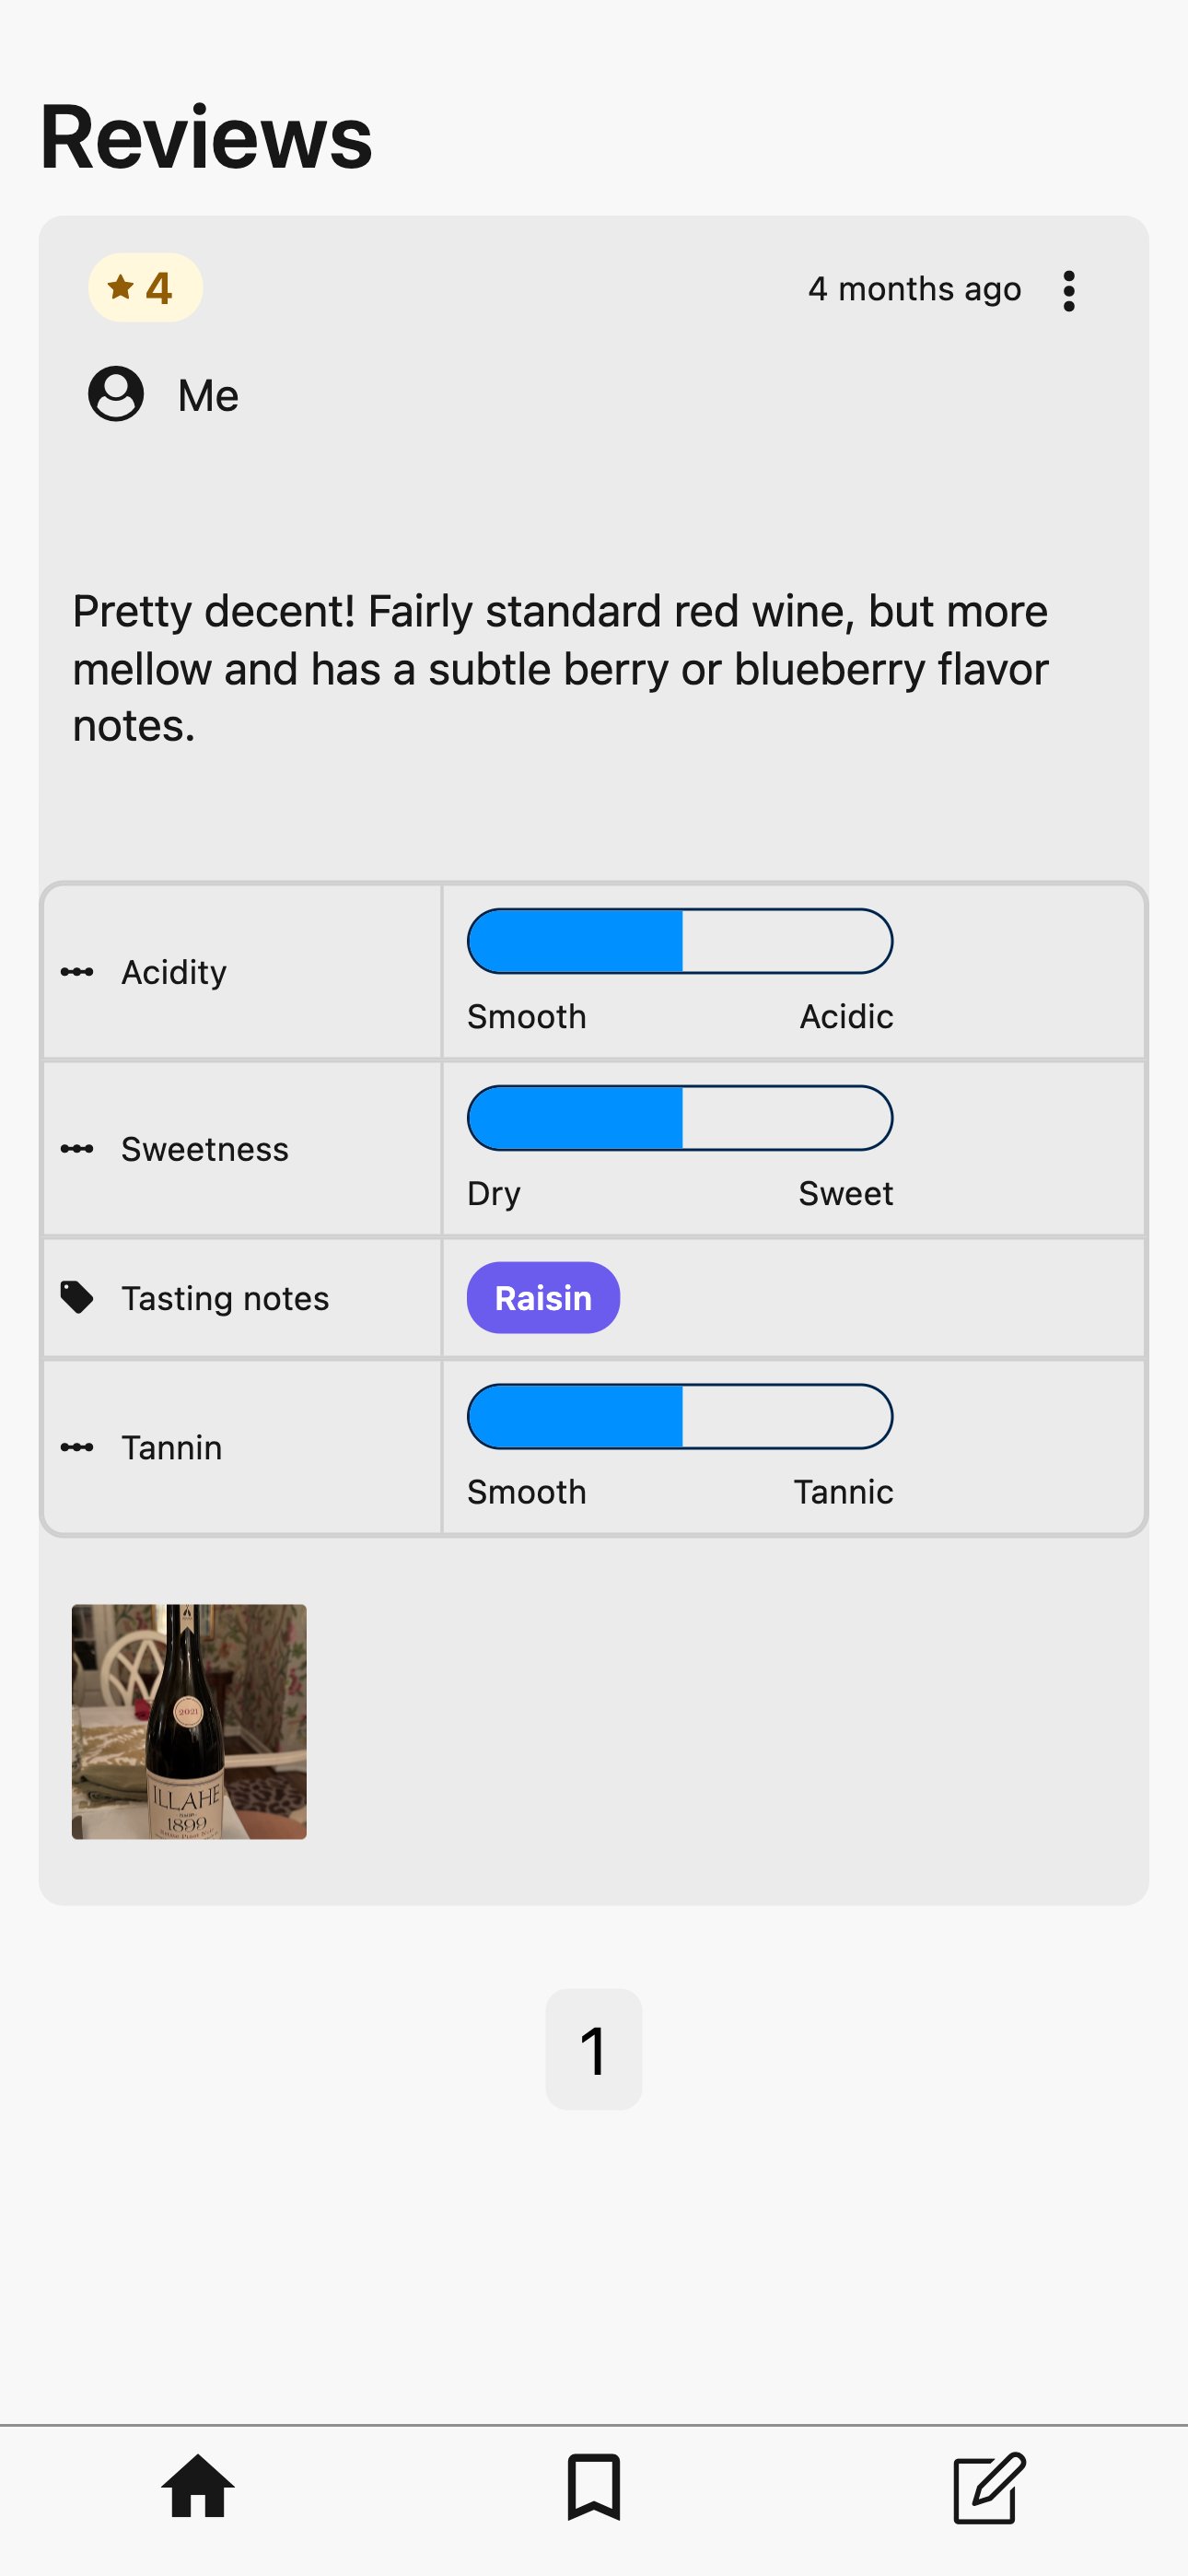Click the star rating badge showing 4
1188x2576 pixels.
[x=144, y=287]
